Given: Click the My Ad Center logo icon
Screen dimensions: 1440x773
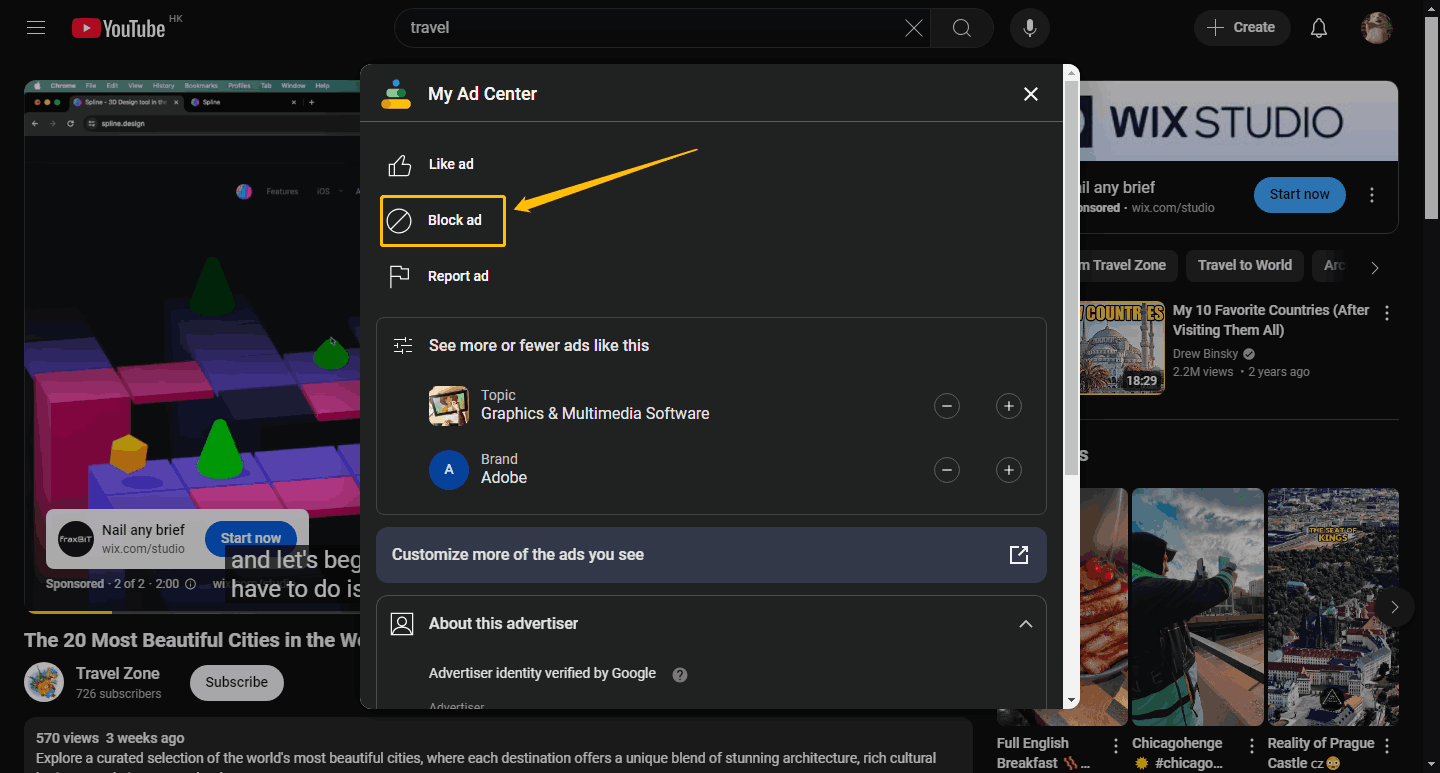Looking at the screenshot, I should 396,94.
